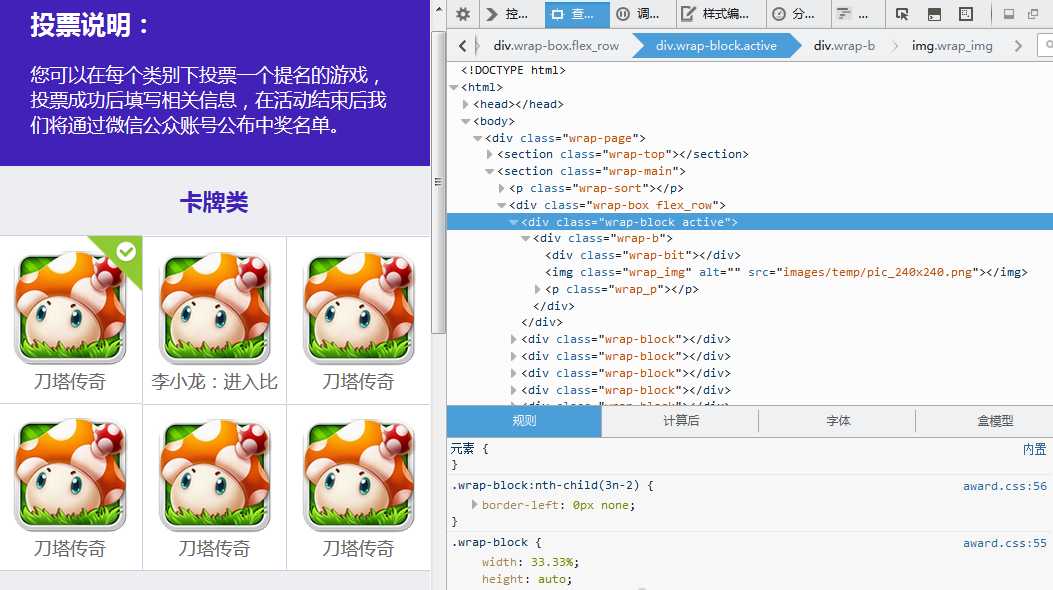Expand the border-left property value

[x=475, y=505]
